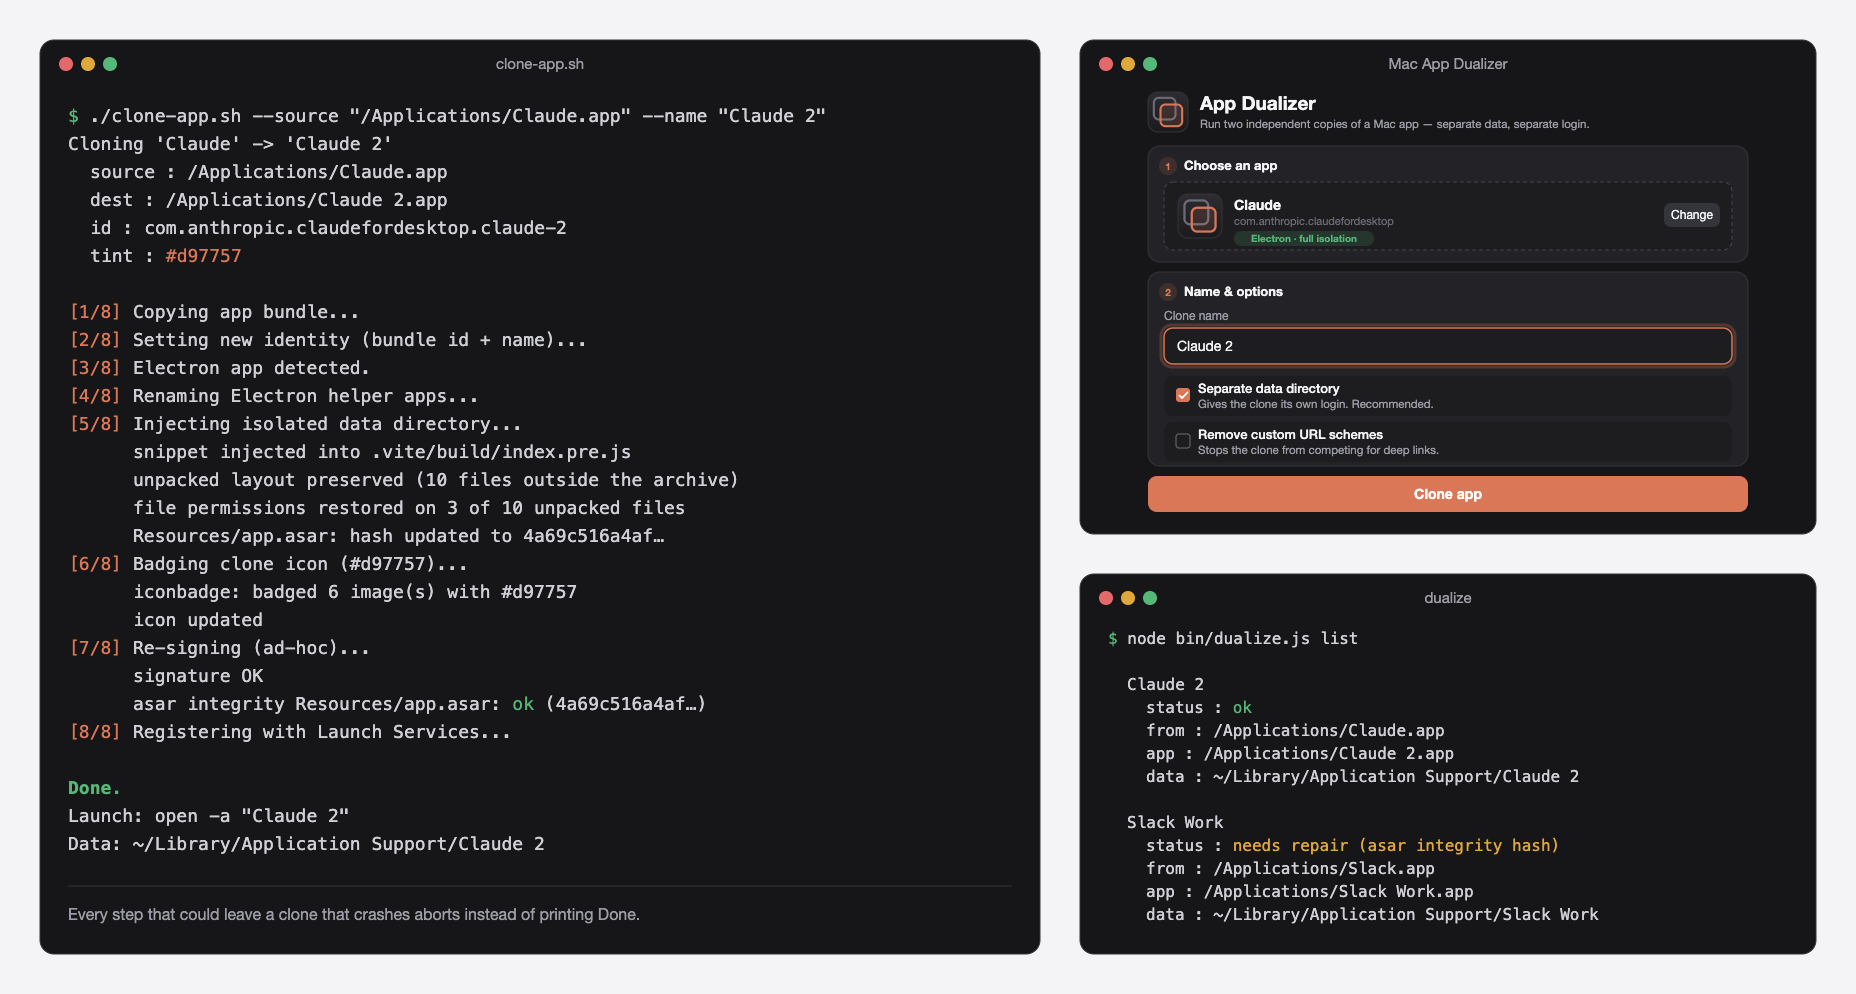Minimize the Mac App Dualizer window
Viewport: 1856px width, 994px height.
[1128, 64]
